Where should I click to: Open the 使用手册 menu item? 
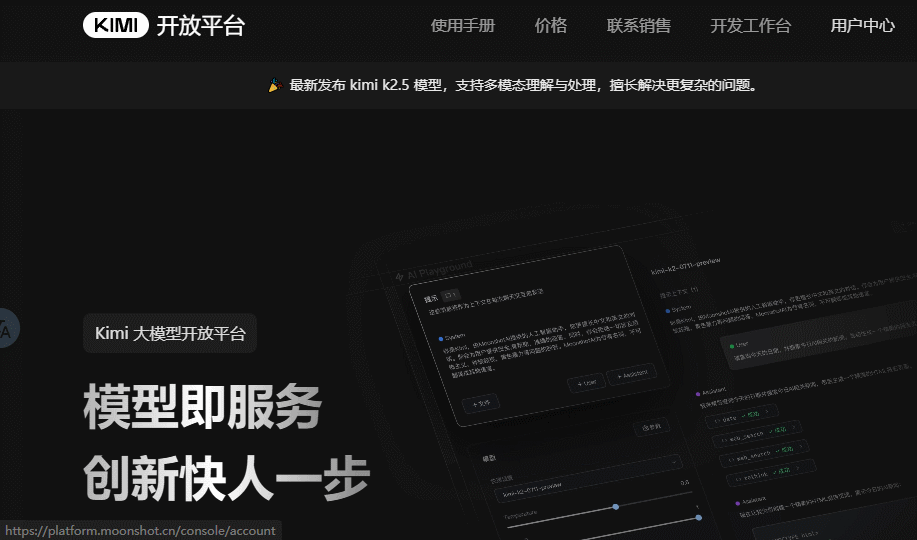coord(463,26)
